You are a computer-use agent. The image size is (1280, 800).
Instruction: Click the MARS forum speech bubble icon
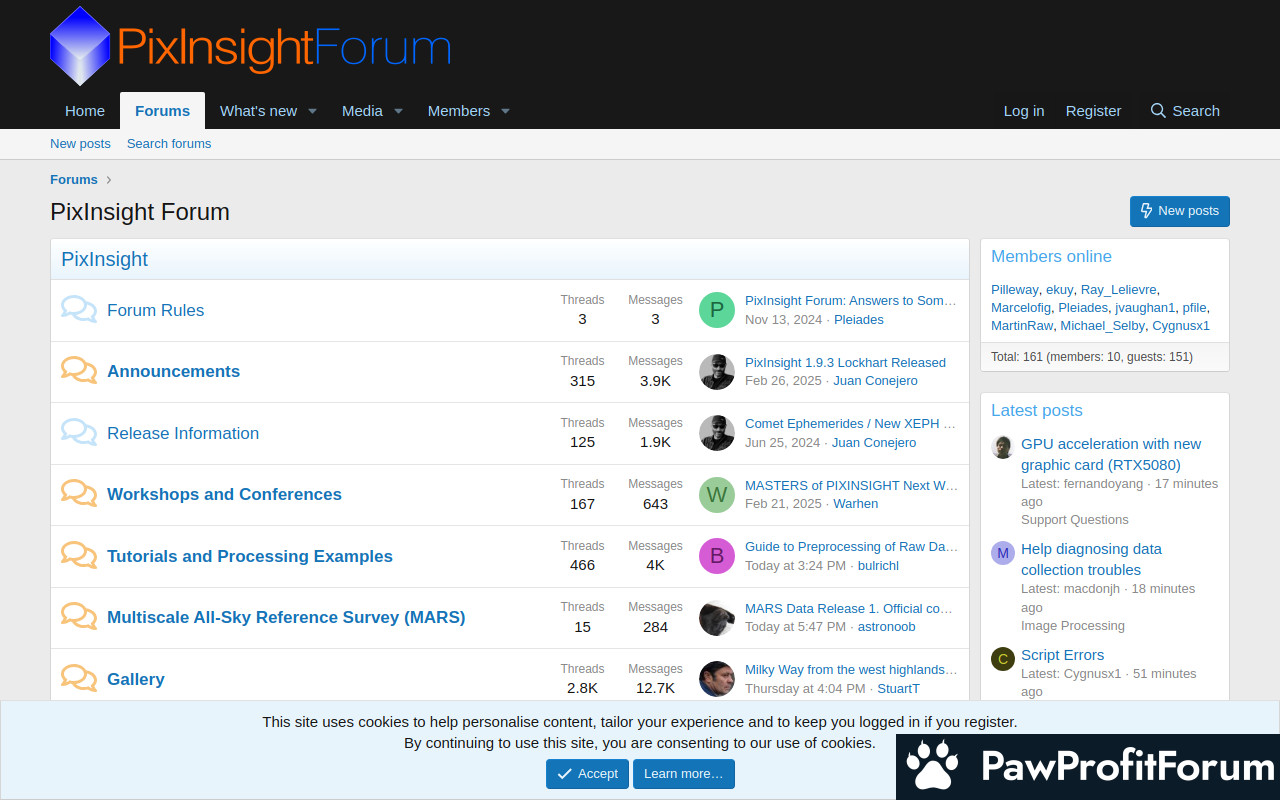(x=79, y=617)
